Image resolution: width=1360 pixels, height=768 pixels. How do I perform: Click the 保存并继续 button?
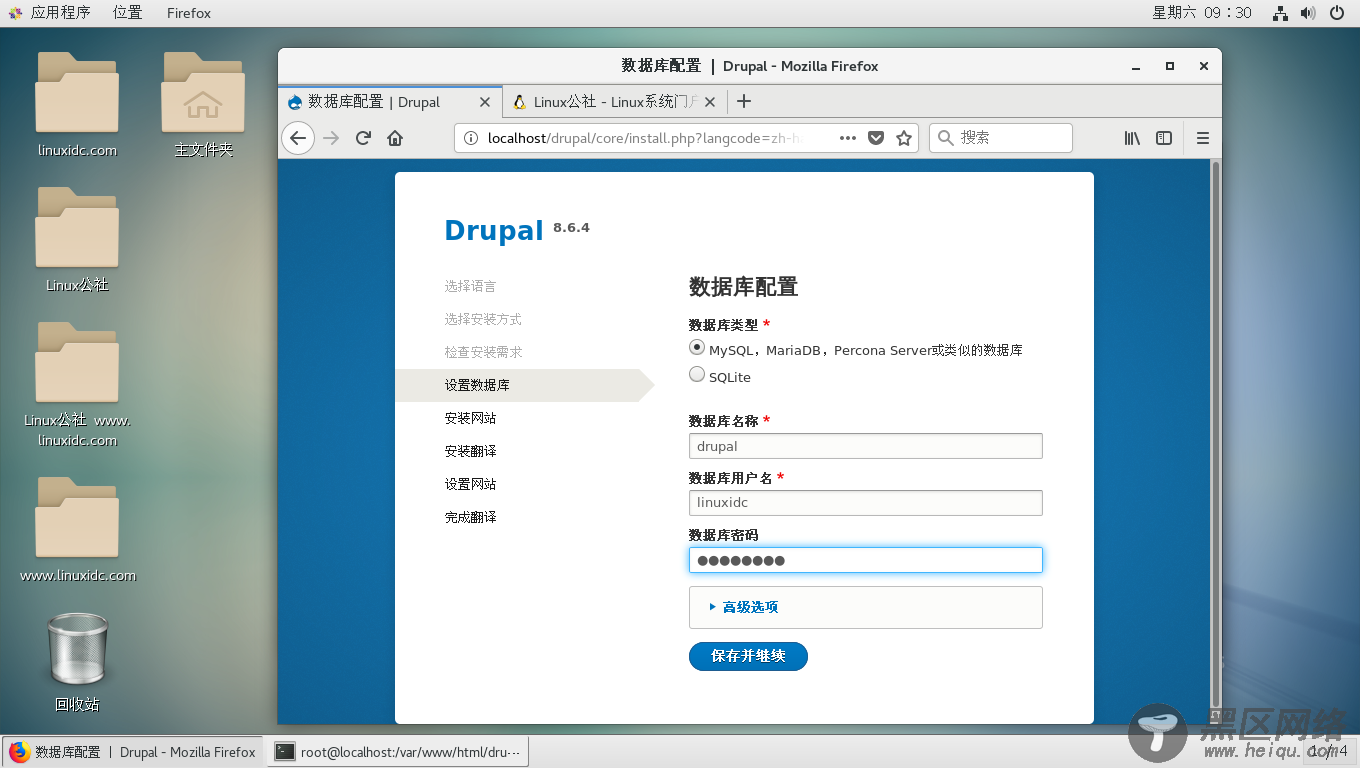748,656
